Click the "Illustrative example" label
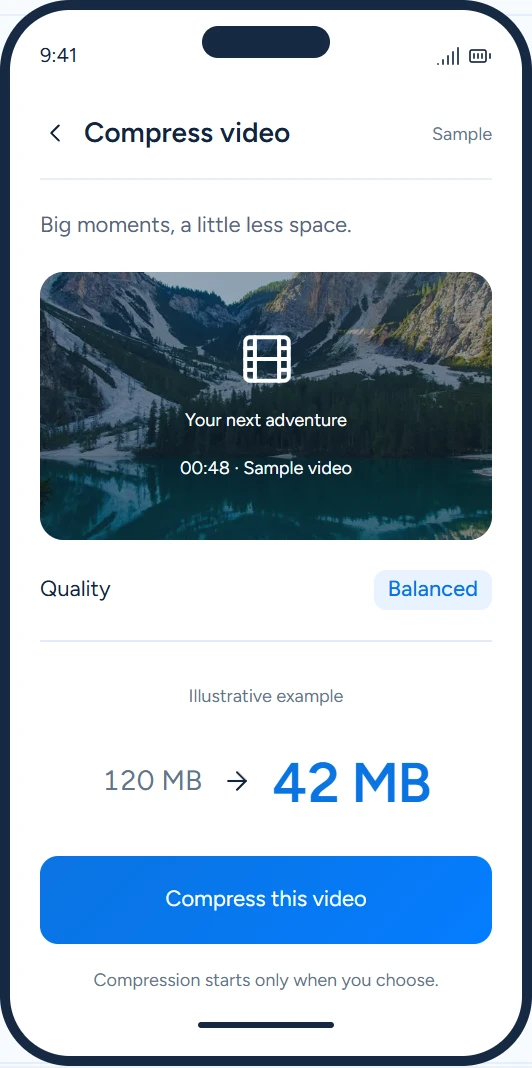The width and height of the screenshot is (532, 1068). click(x=266, y=696)
